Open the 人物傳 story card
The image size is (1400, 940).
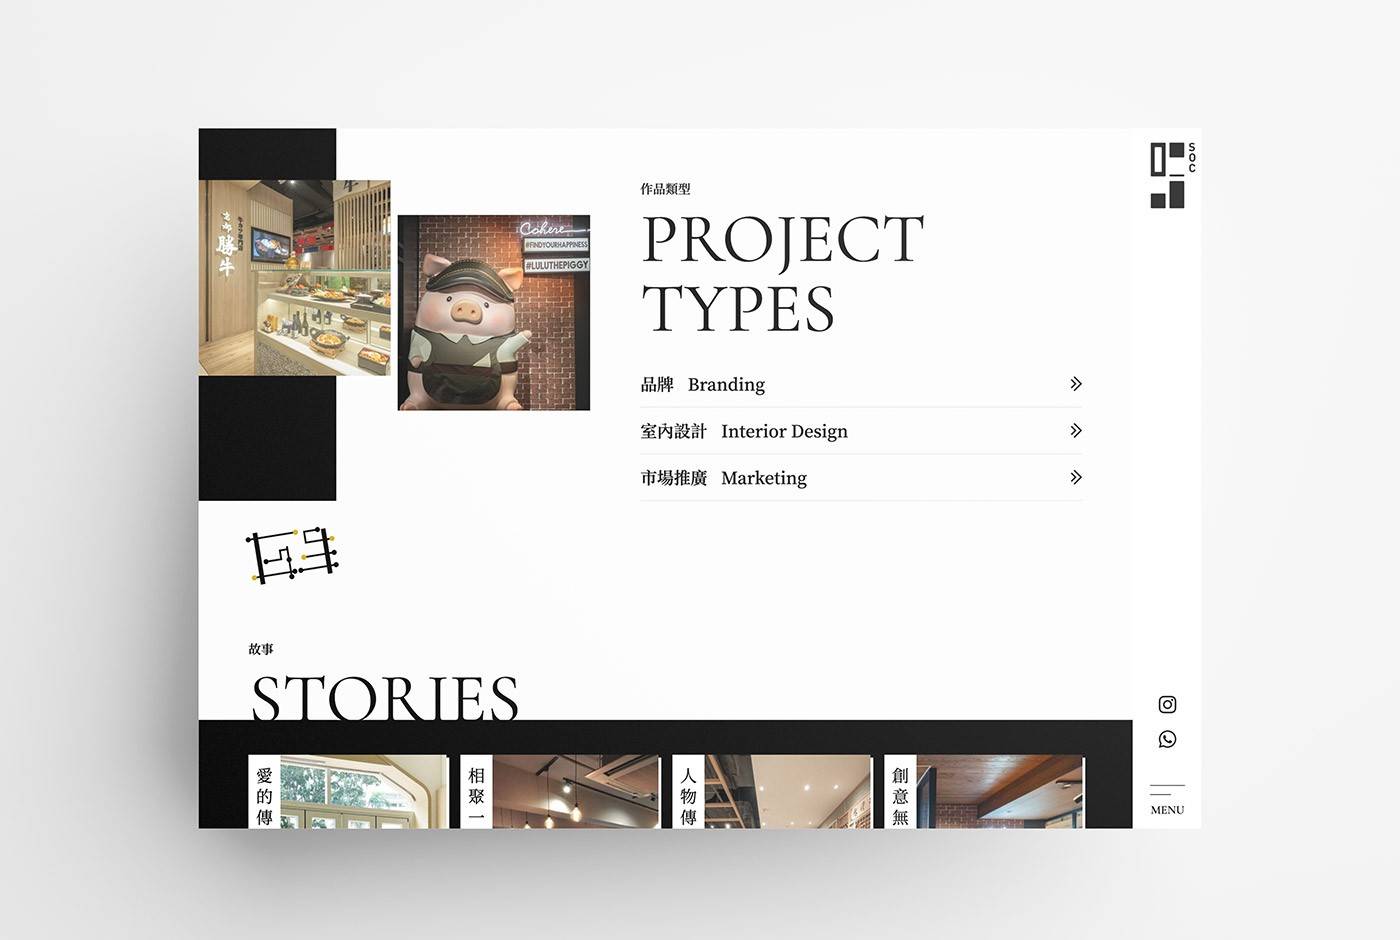pos(772,791)
